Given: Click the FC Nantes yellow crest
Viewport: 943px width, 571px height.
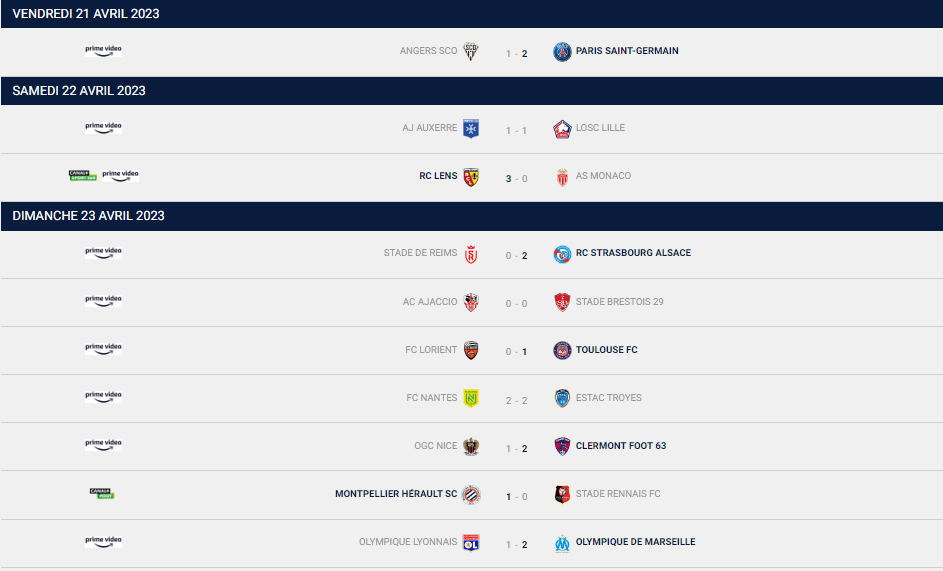Looking at the screenshot, I should point(471,398).
